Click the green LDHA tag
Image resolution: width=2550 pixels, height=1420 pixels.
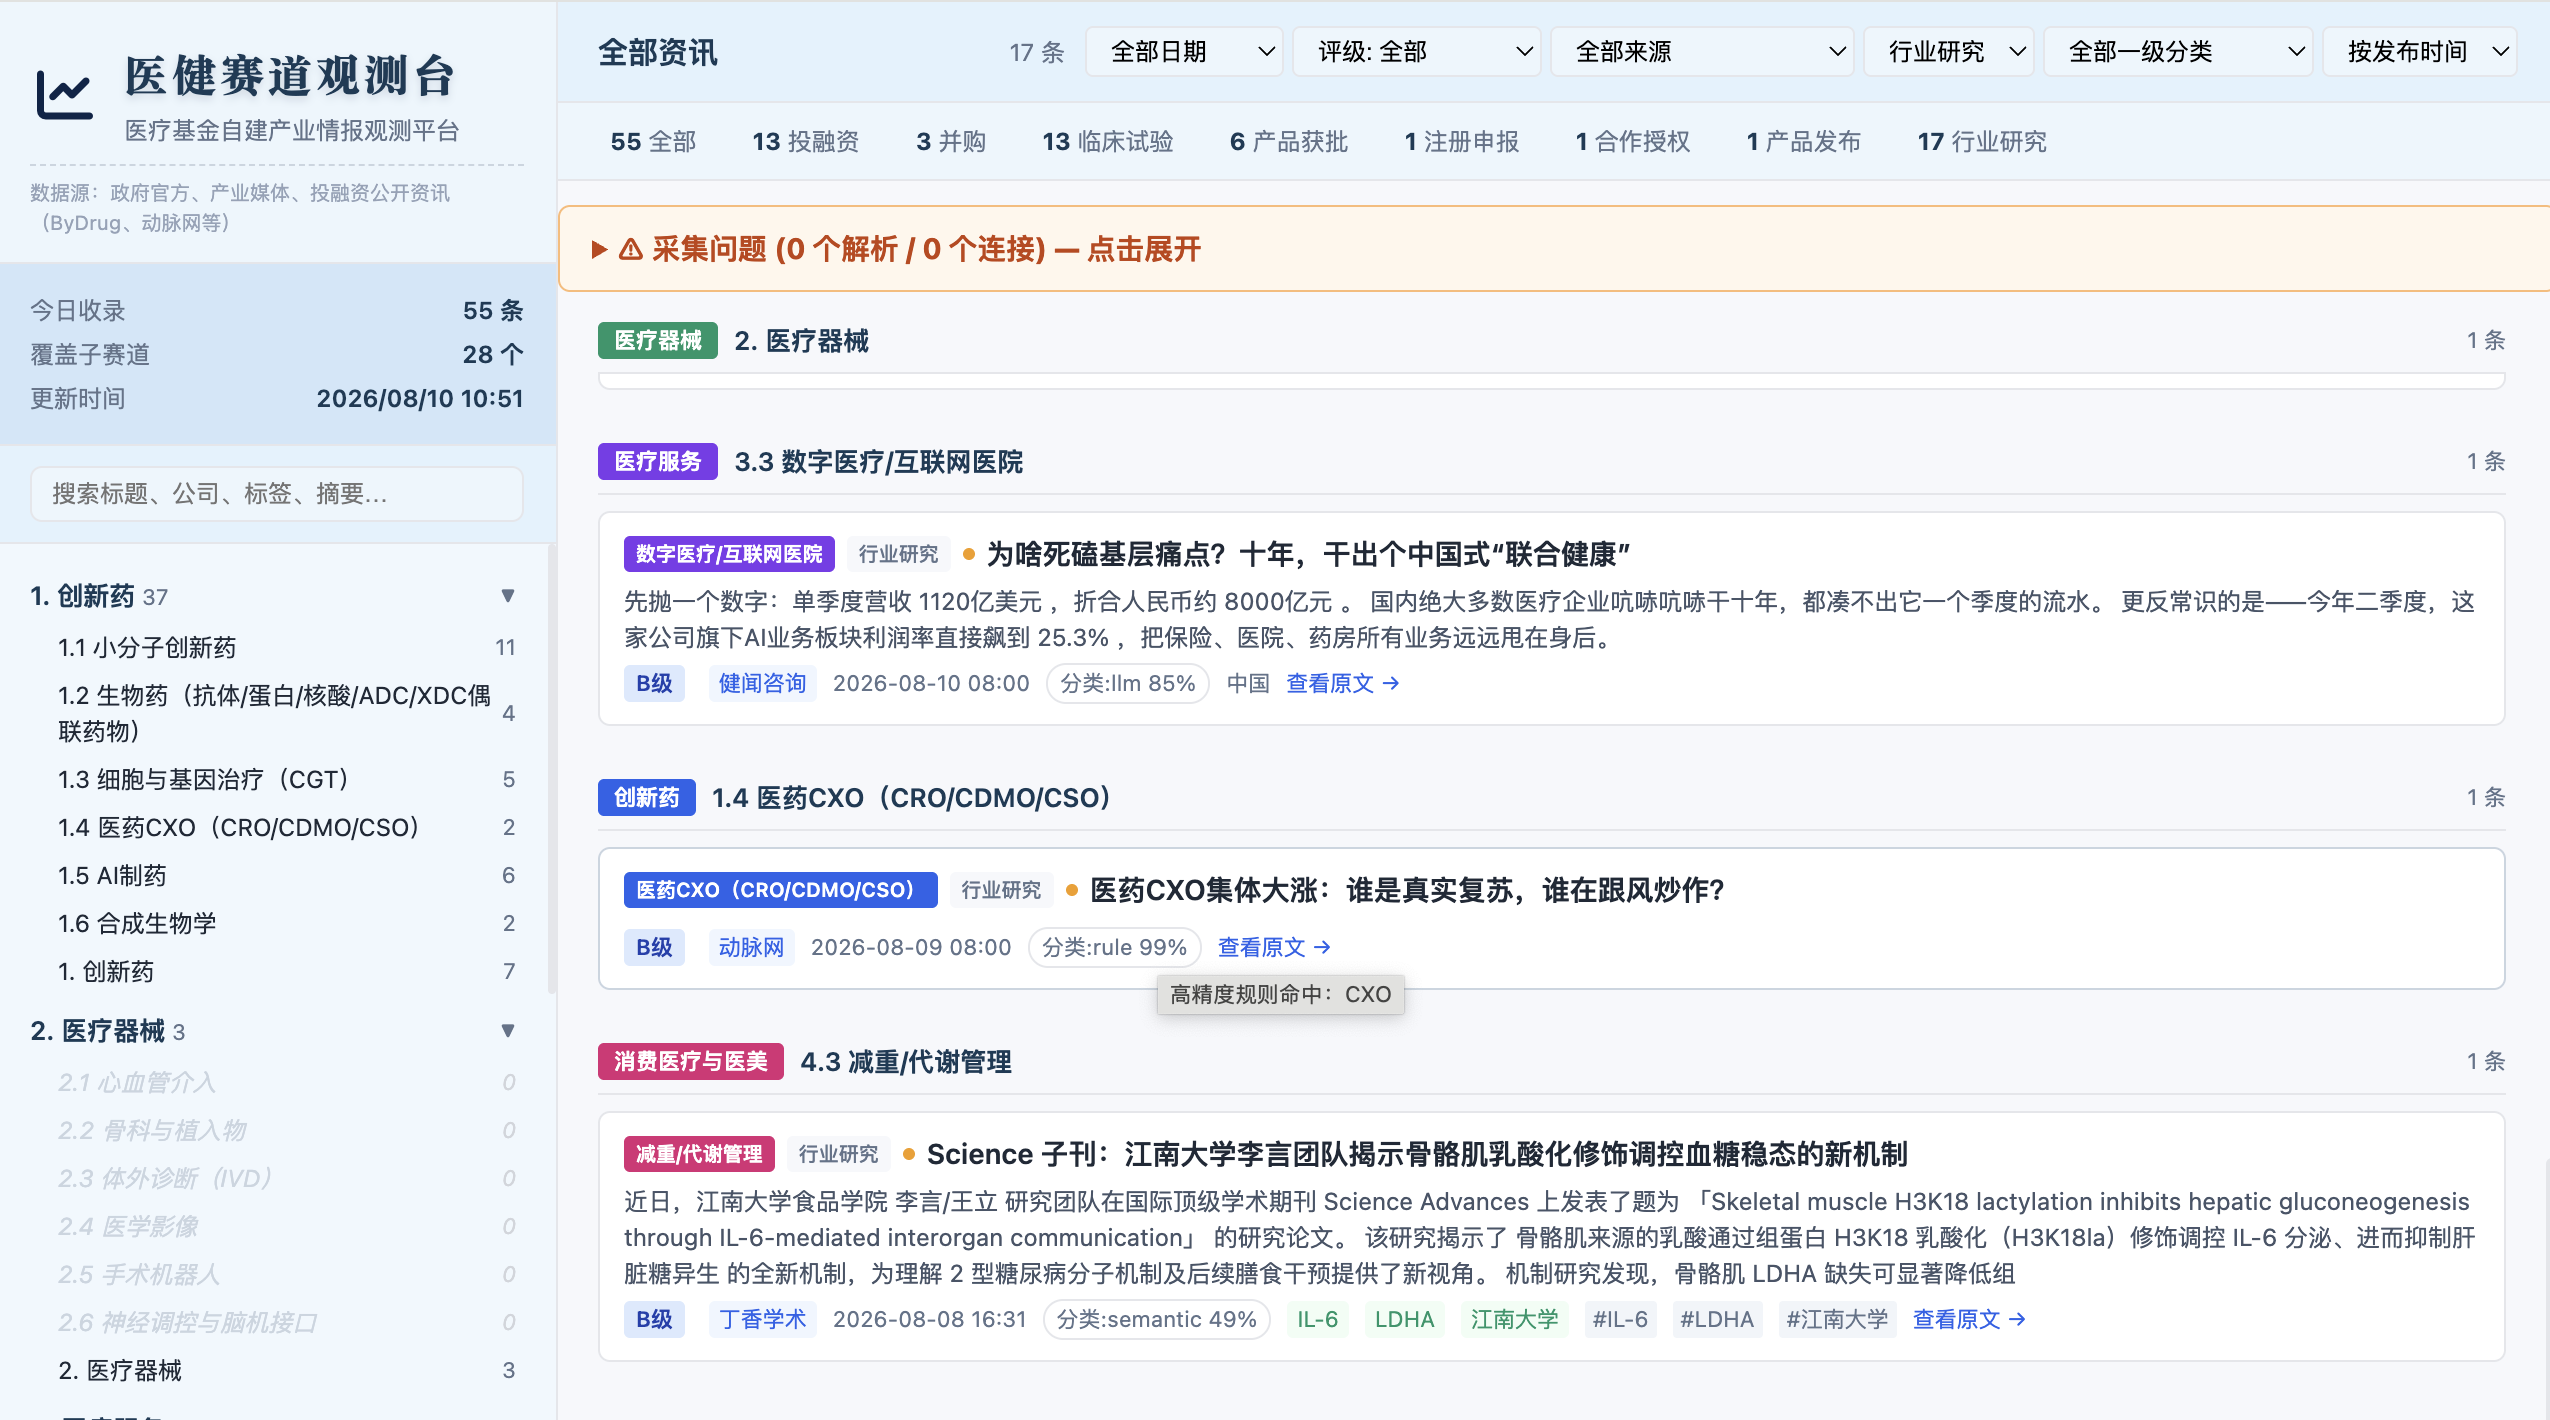[1405, 1320]
